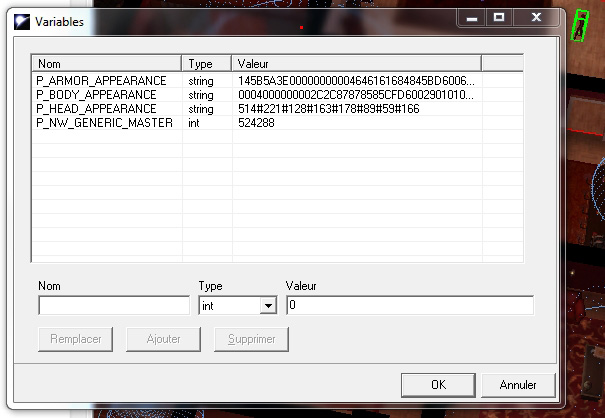Click the Ajouter button
This screenshot has width=605, height=418.
point(164,339)
